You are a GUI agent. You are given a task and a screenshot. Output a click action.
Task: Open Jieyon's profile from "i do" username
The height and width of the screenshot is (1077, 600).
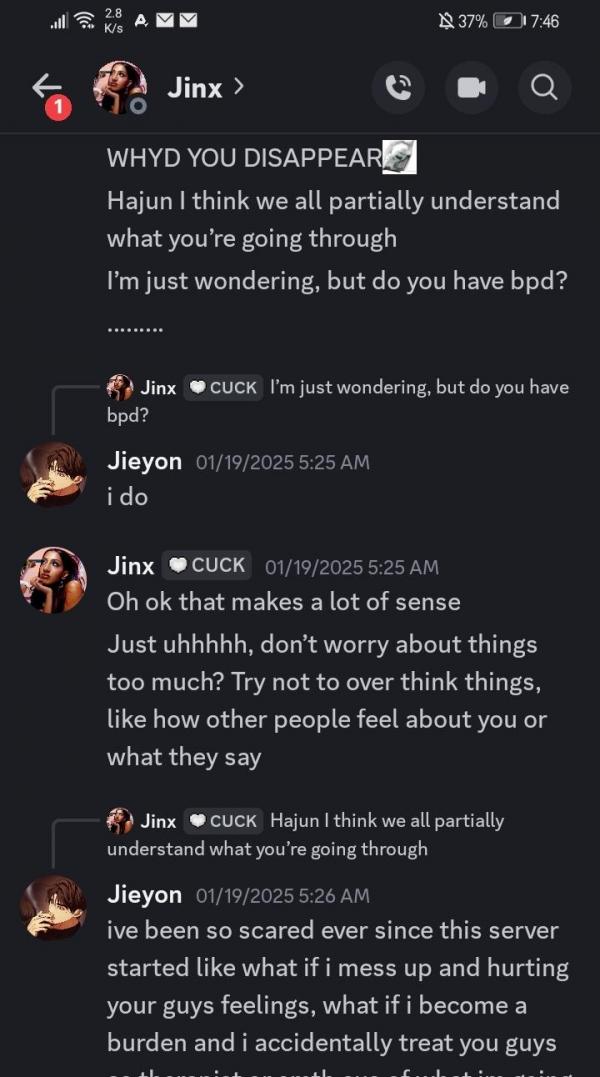coord(144,462)
